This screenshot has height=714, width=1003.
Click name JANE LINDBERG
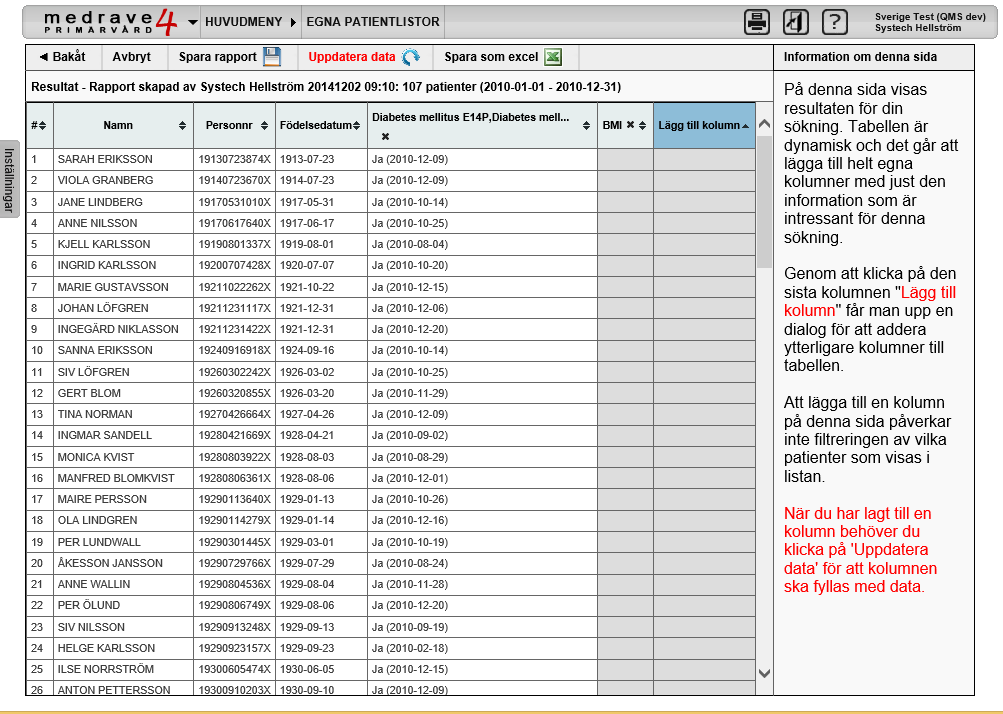coord(100,202)
